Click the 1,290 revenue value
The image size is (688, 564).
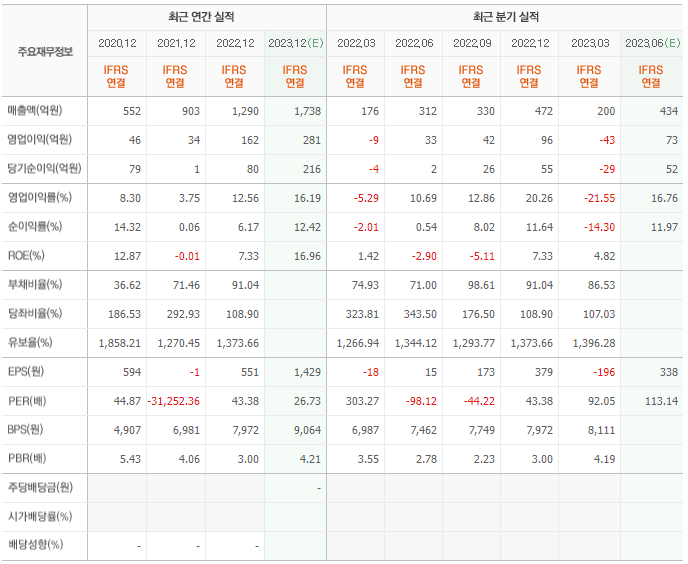pyautogui.click(x=245, y=111)
